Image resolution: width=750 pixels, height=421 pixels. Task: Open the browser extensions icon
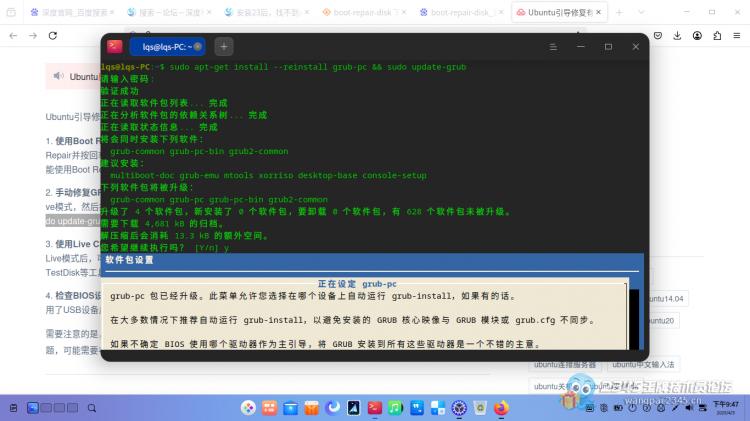tap(717, 35)
